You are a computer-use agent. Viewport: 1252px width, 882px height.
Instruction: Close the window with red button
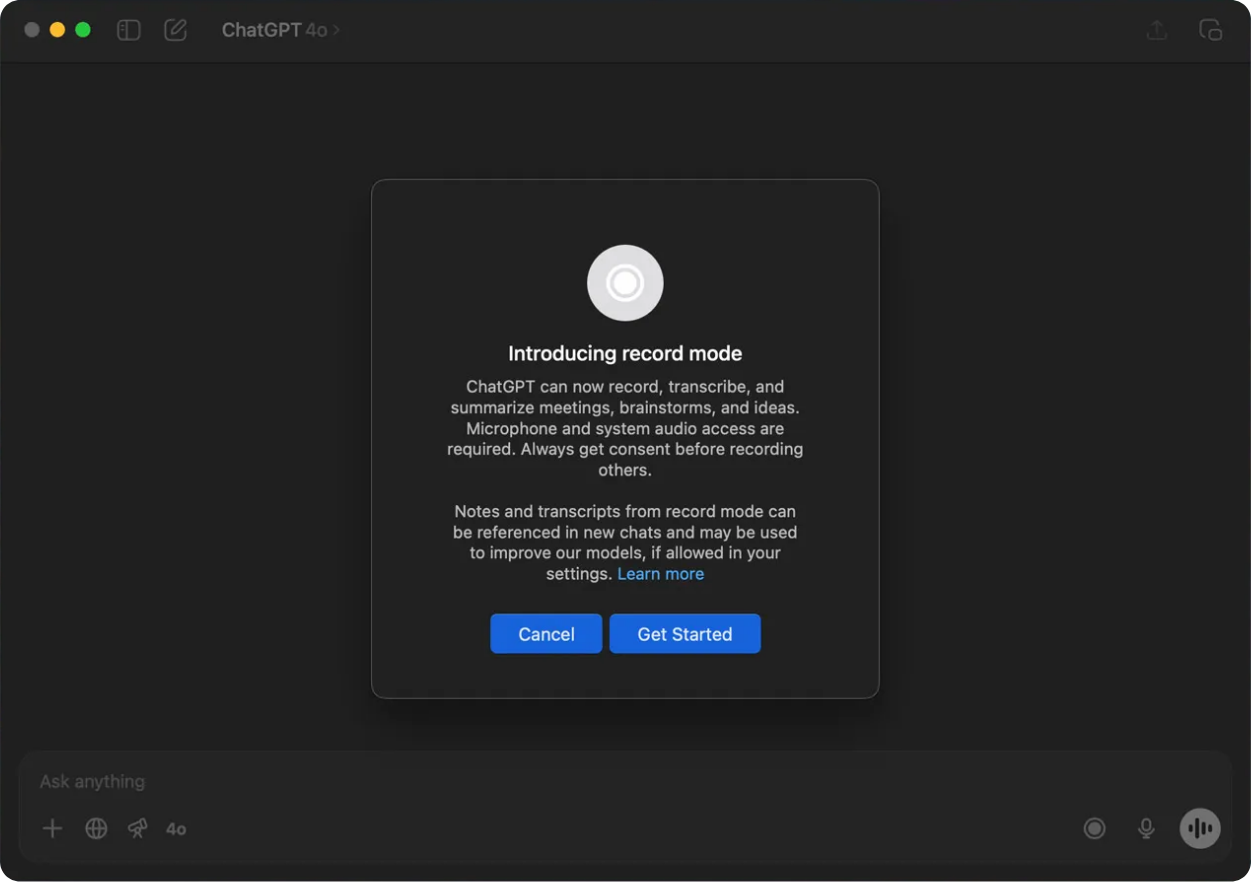click(32, 30)
